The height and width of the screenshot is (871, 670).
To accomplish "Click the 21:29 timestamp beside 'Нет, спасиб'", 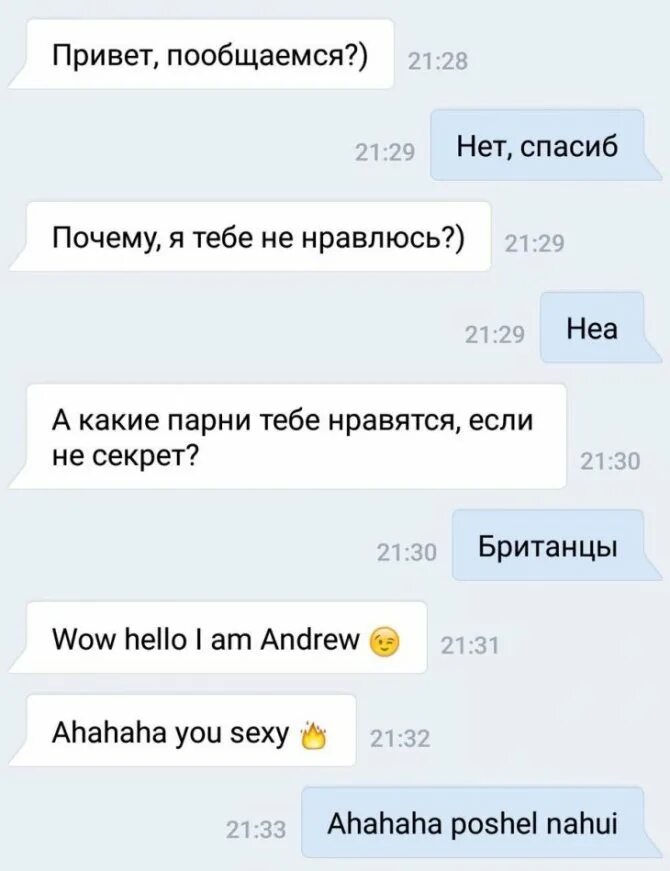I will [x=385, y=153].
